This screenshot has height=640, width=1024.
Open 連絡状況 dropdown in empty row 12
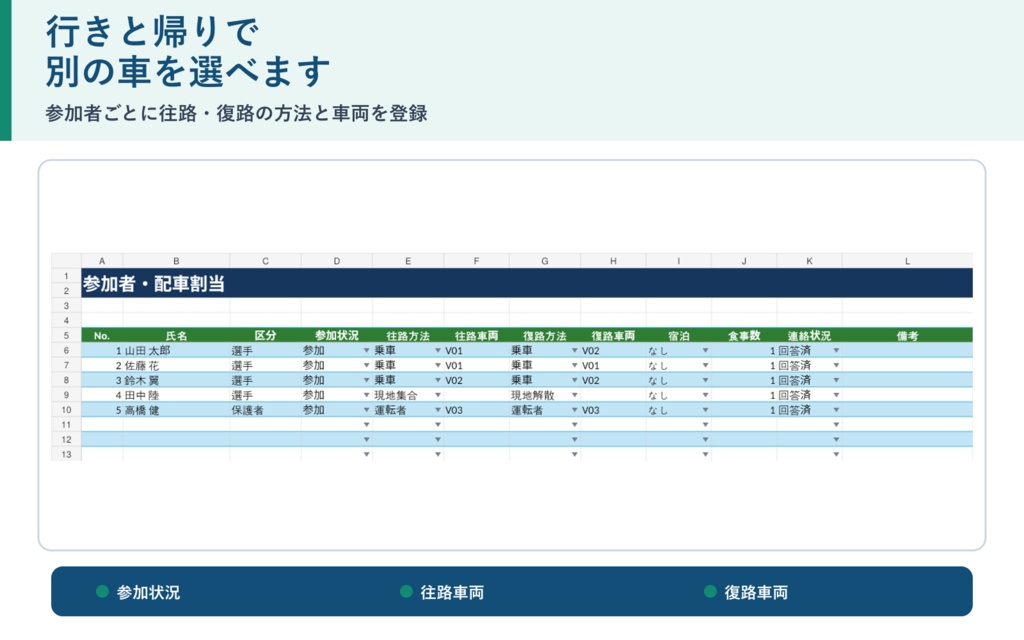click(x=836, y=440)
